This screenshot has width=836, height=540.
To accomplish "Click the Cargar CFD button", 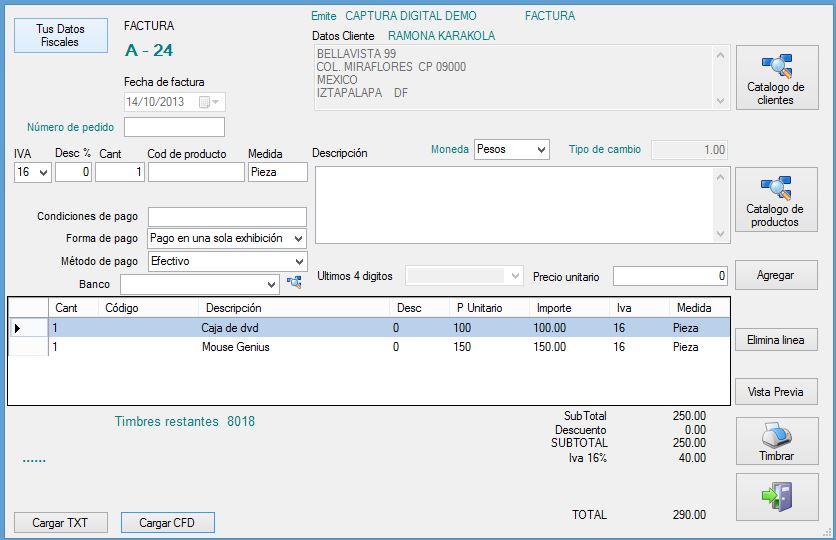I will point(168,523).
